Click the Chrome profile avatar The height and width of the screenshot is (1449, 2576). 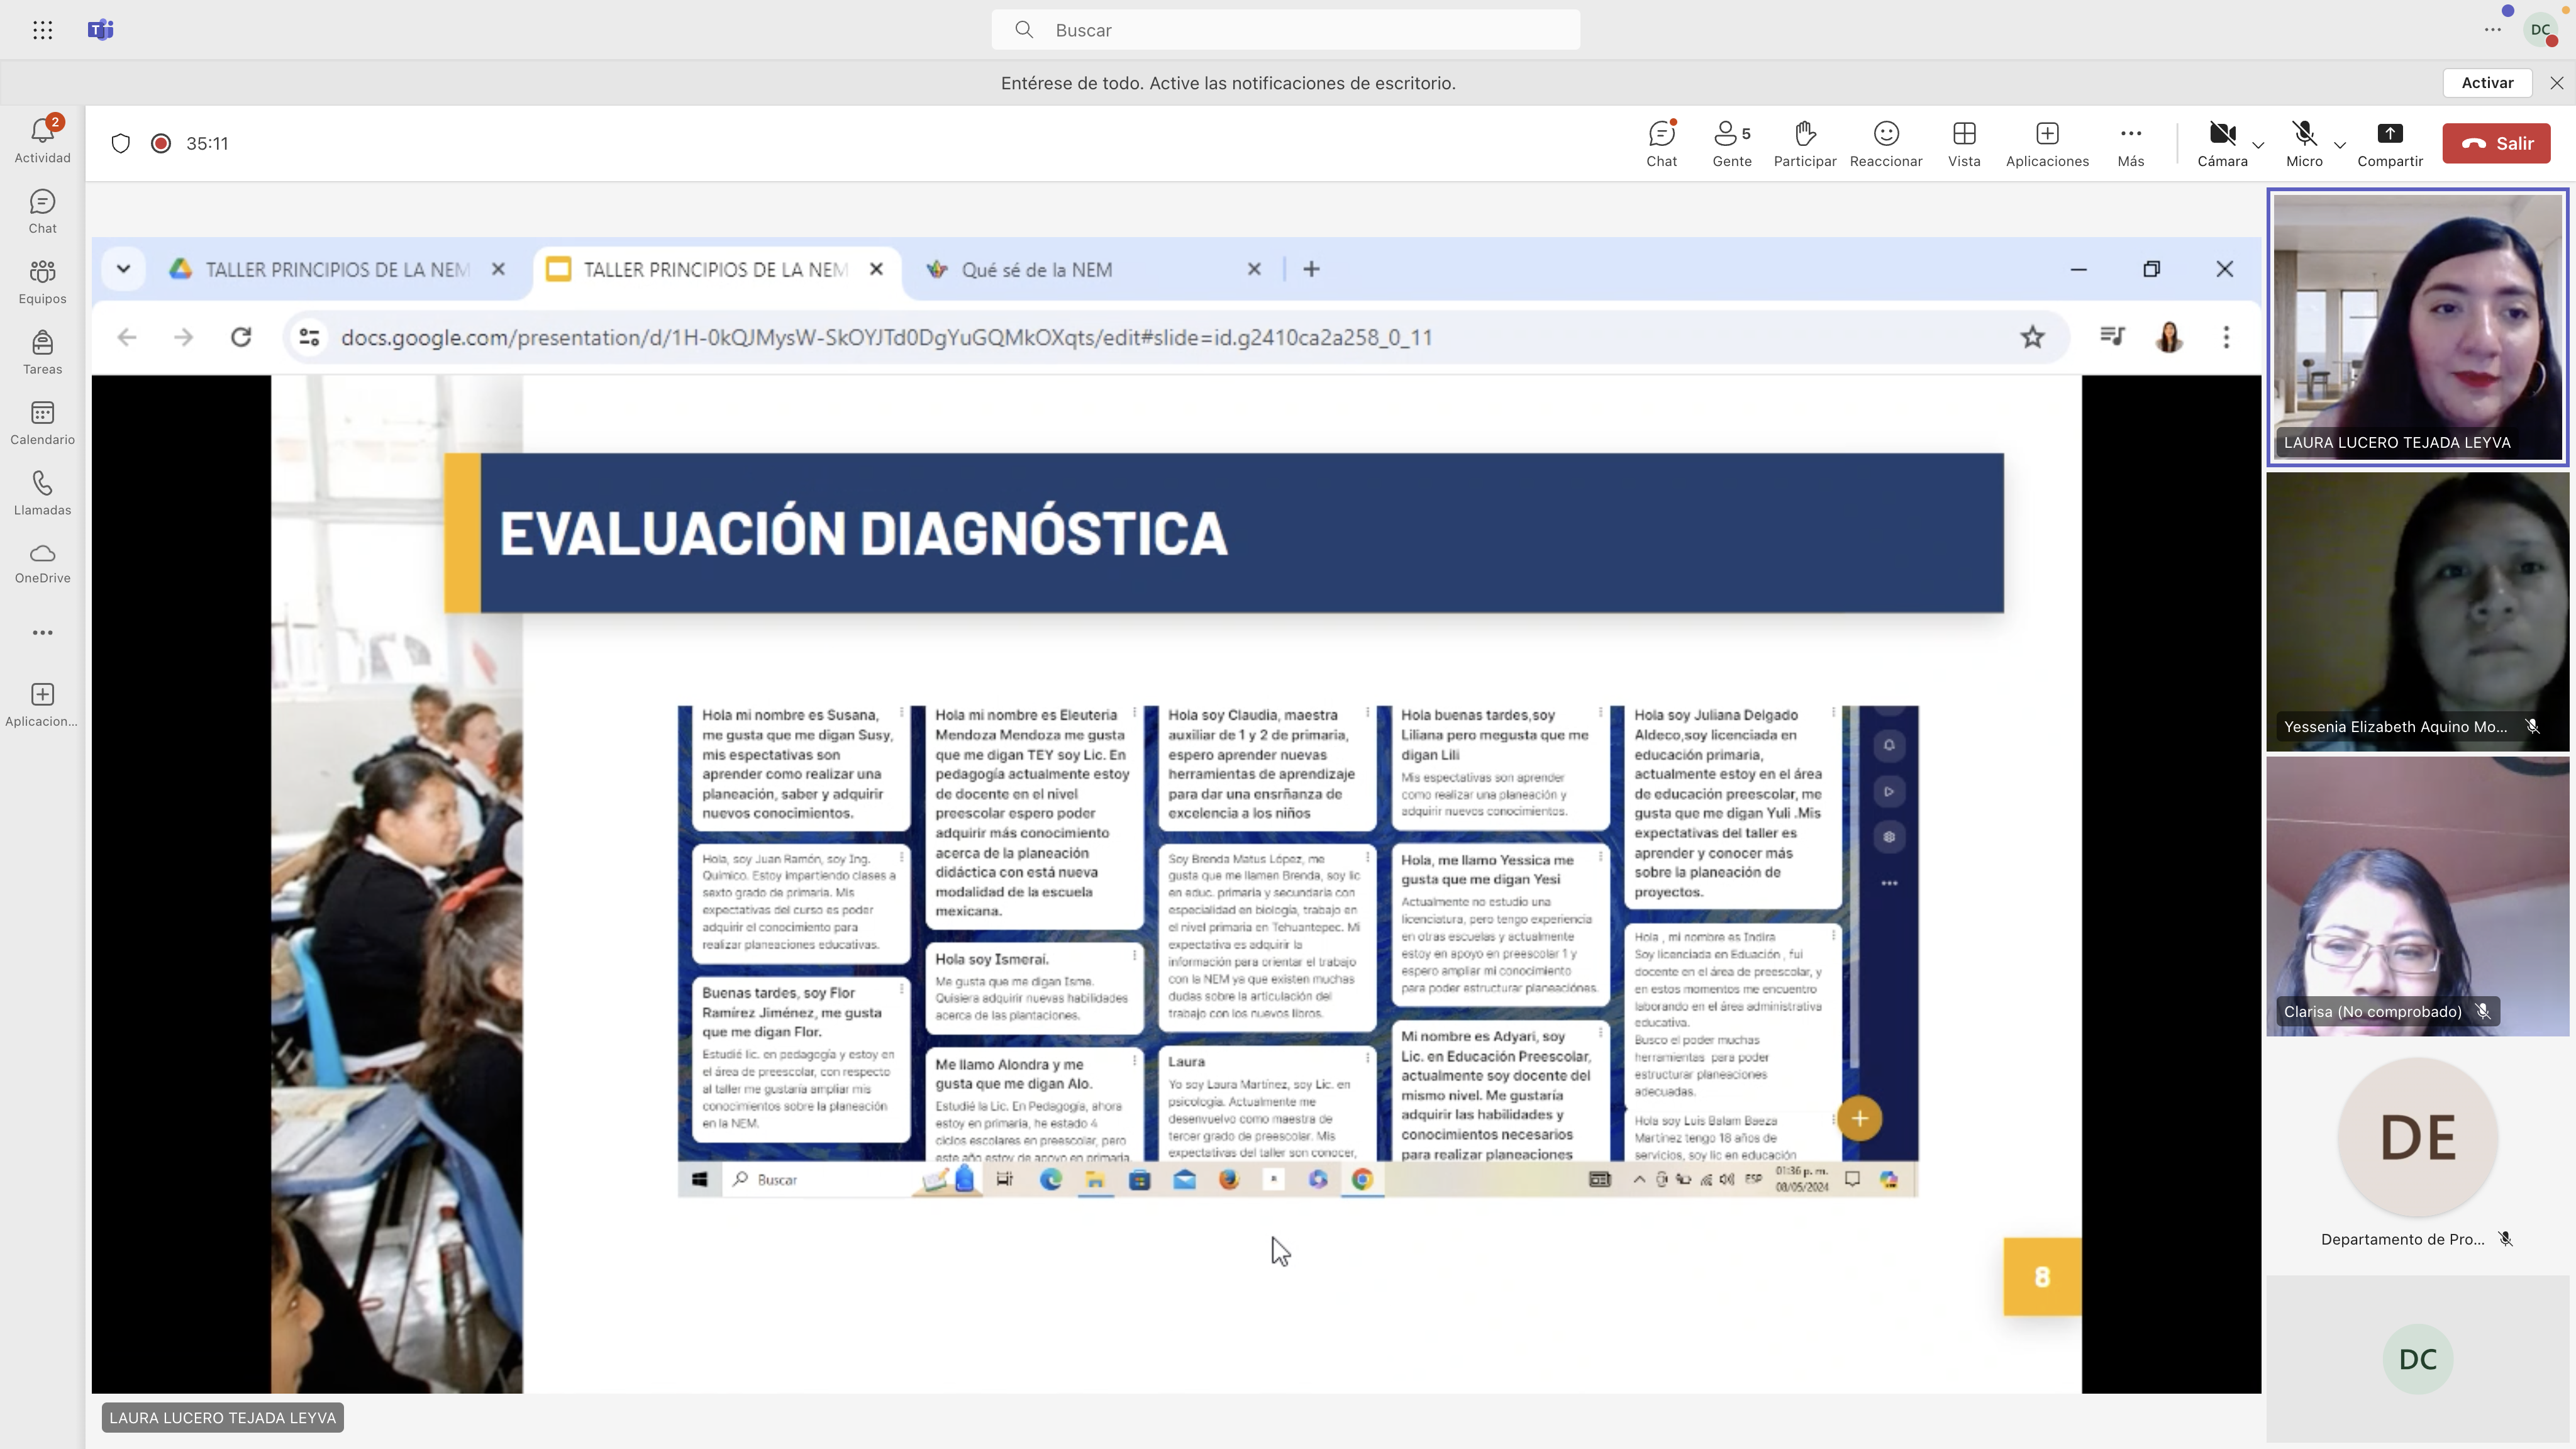pyautogui.click(x=2168, y=337)
